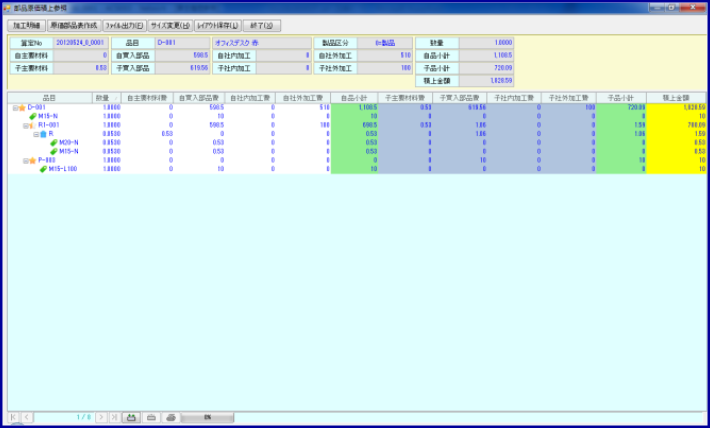Viewport: 710px width, 428px height.
Task: Save layout with レイアウト保存(L)
Action: coord(218,25)
